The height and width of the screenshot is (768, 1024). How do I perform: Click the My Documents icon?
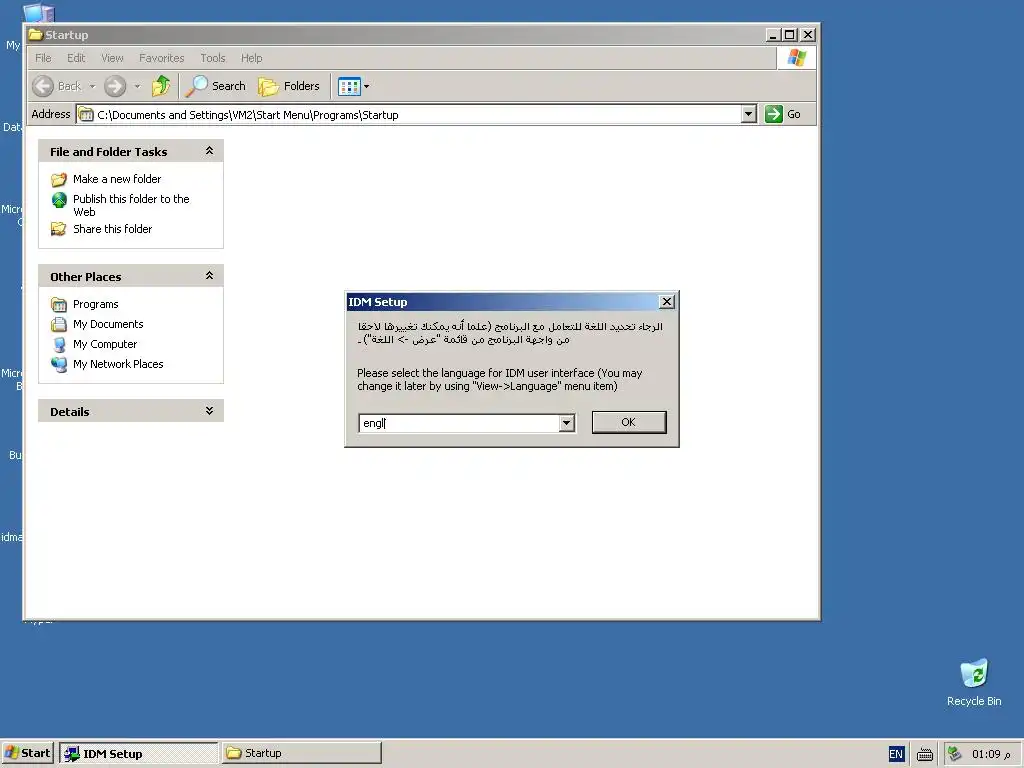click(x=59, y=324)
